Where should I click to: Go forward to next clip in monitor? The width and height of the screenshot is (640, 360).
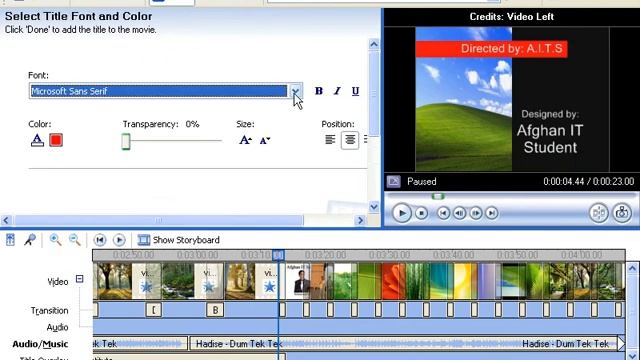point(492,213)
